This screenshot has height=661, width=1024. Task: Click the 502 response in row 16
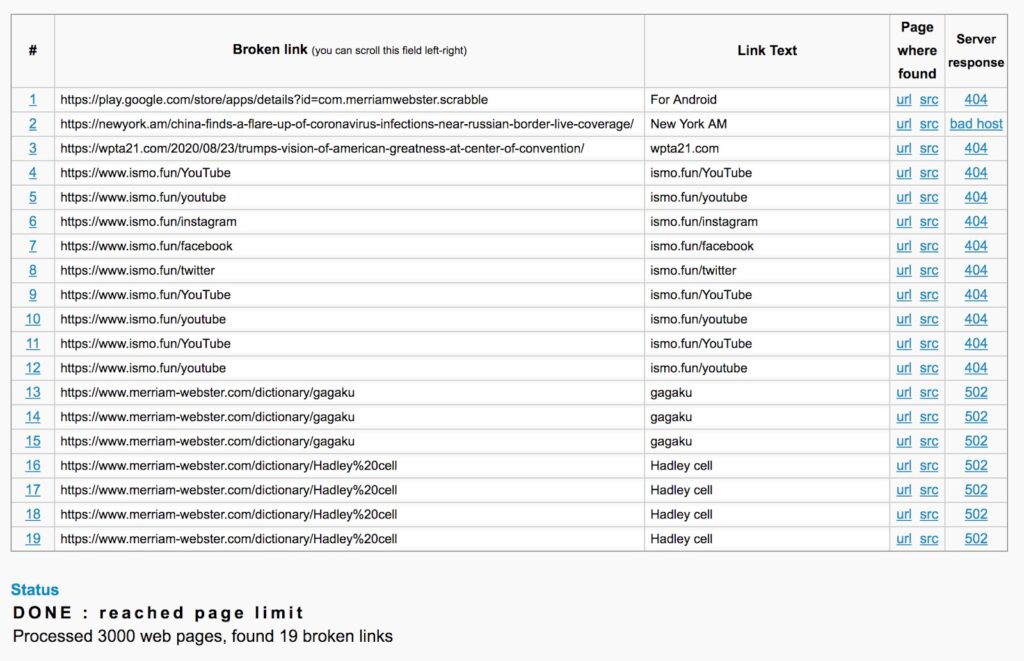click(976, 466)
